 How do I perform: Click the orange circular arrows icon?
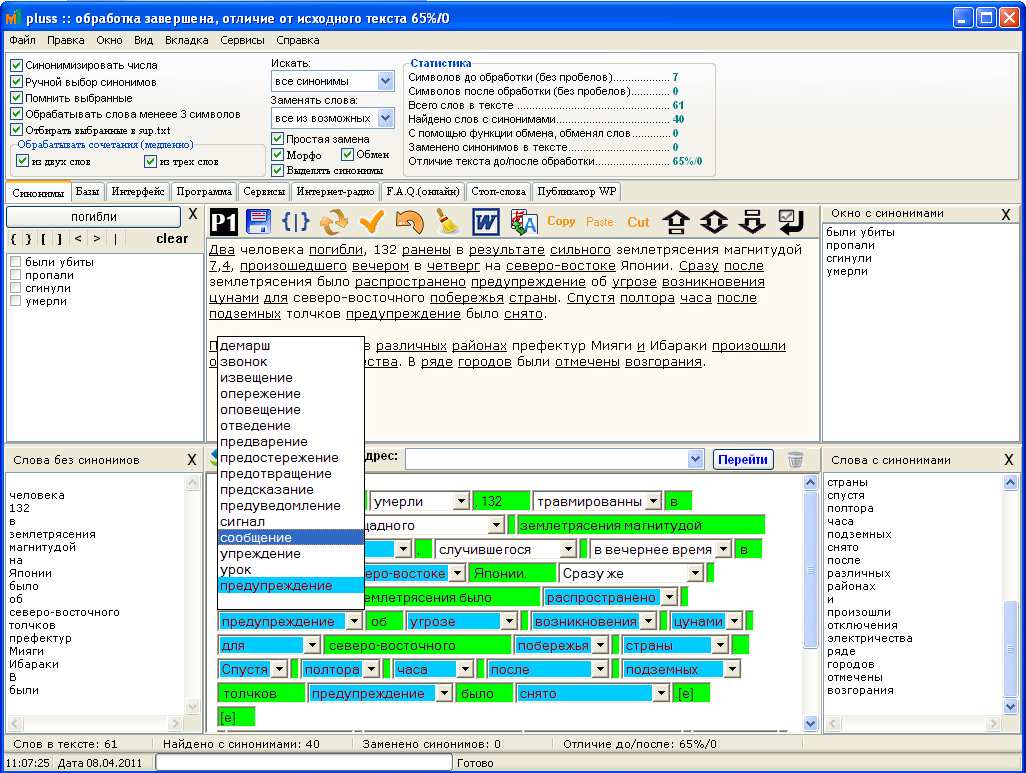(334, 221)
